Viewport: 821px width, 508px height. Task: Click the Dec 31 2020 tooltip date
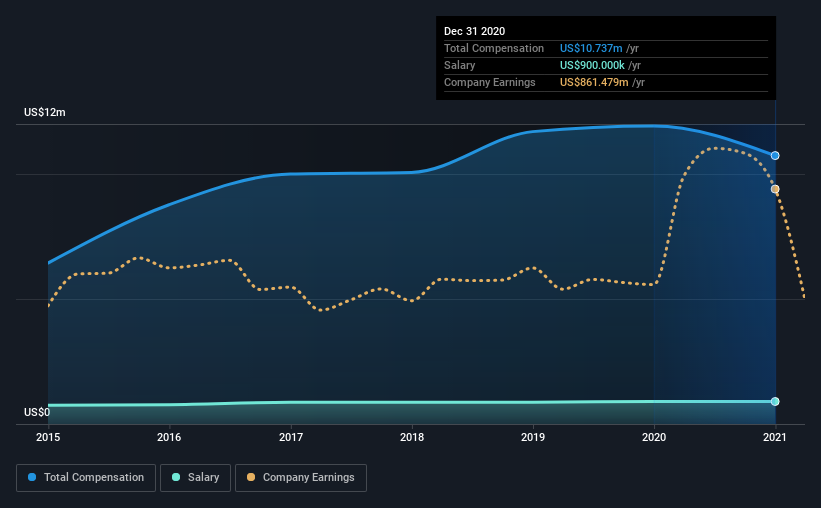coord(474,31)
